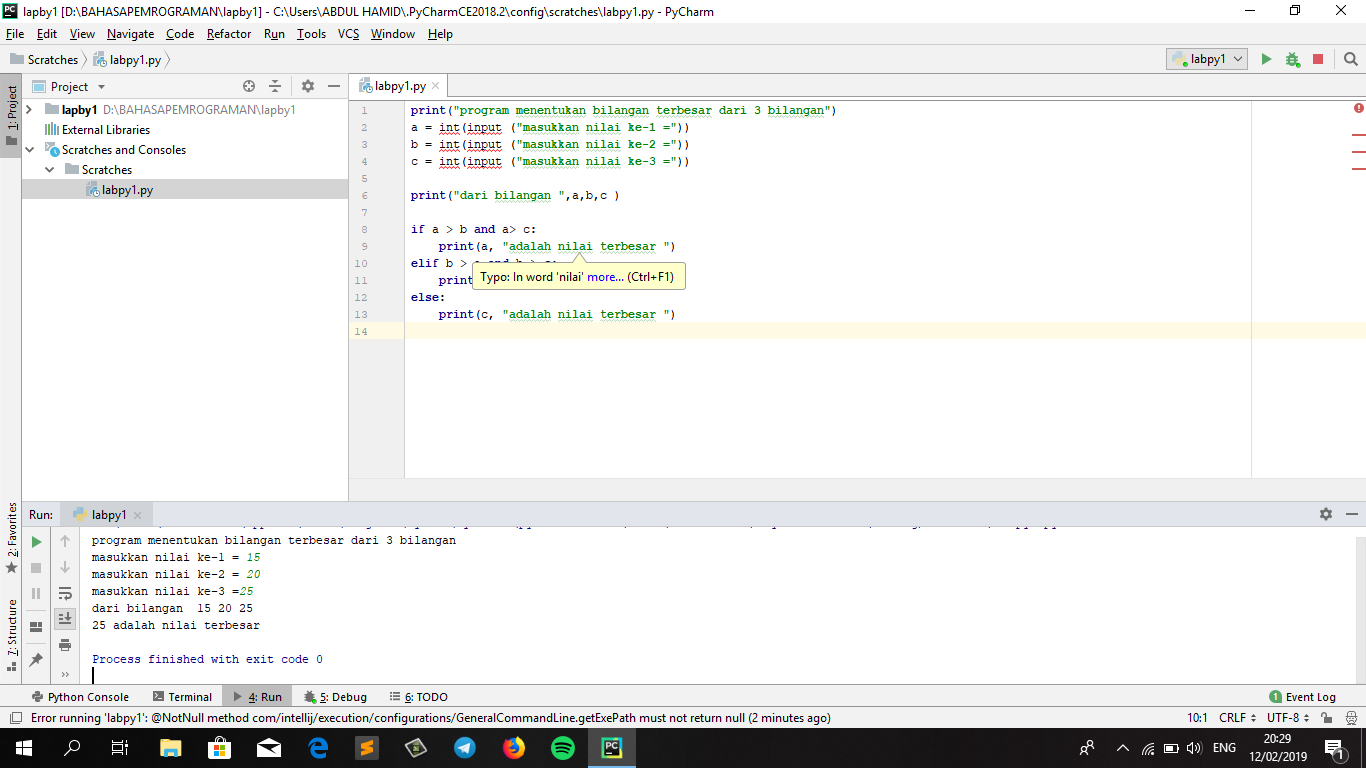Toggle soft-wrap in the Run console

[64, 593]
